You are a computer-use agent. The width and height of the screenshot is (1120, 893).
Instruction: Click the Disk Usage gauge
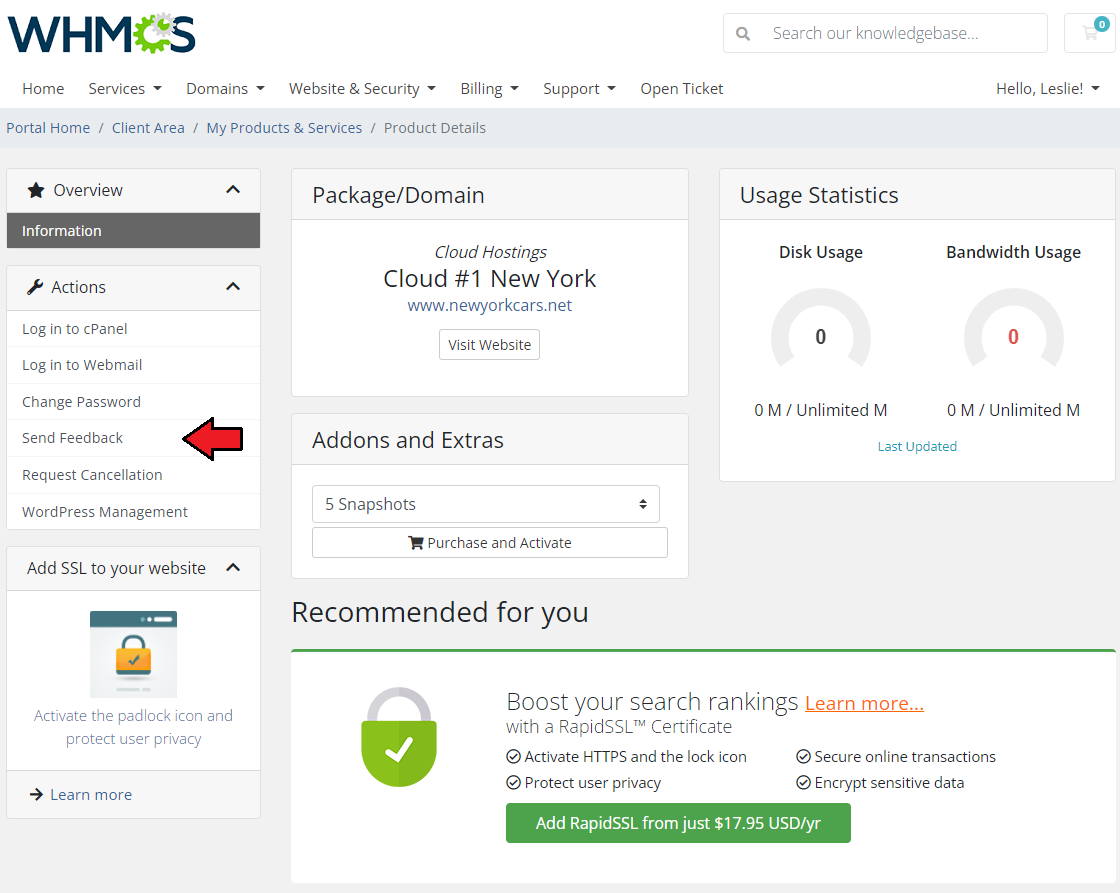point(821,329)
